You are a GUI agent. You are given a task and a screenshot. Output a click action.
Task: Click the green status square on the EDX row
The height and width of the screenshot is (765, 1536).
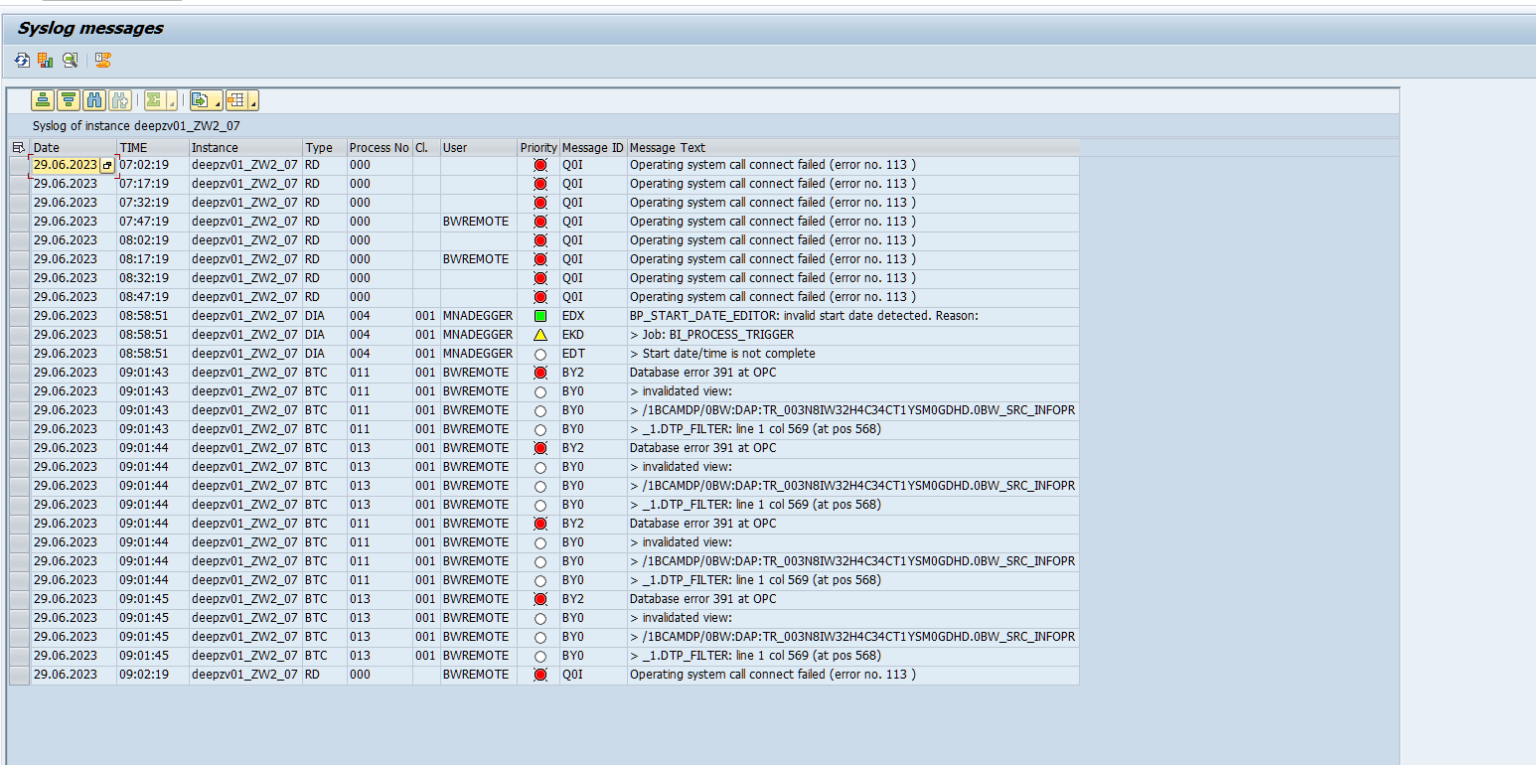click(x=538, y=315)
